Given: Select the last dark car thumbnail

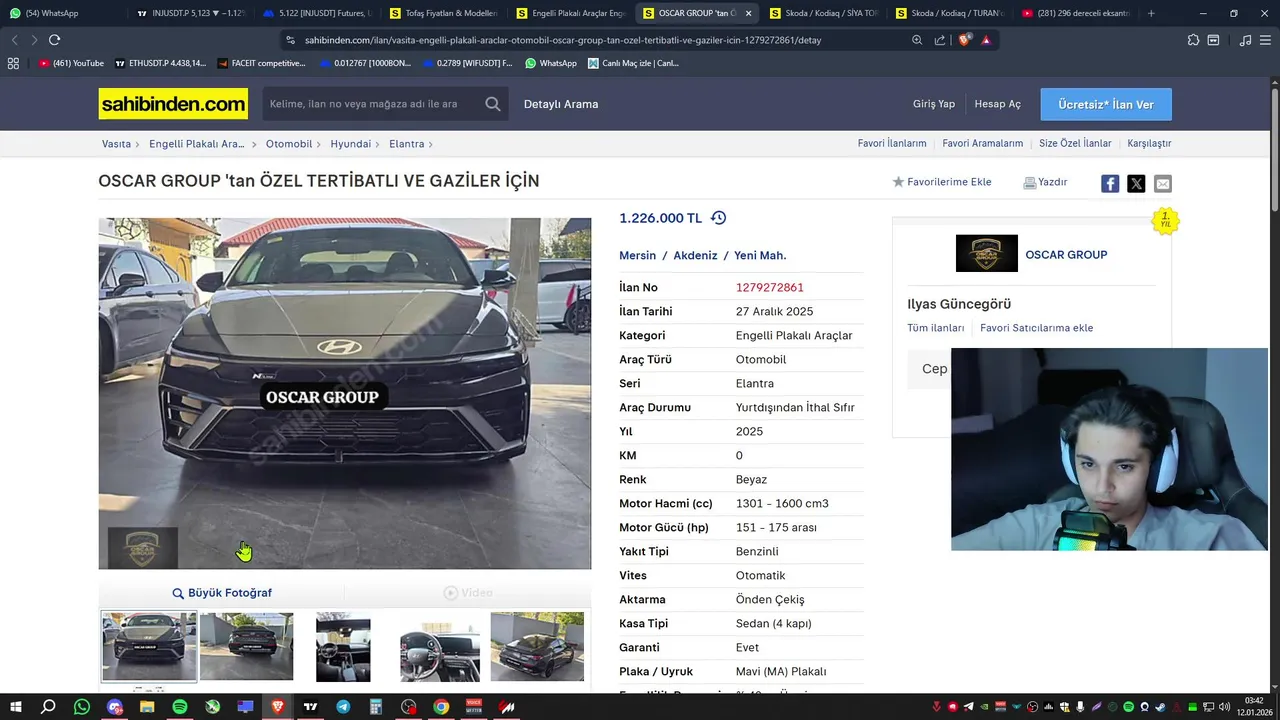Looking at the screenshot, I should tap(537, 646).
